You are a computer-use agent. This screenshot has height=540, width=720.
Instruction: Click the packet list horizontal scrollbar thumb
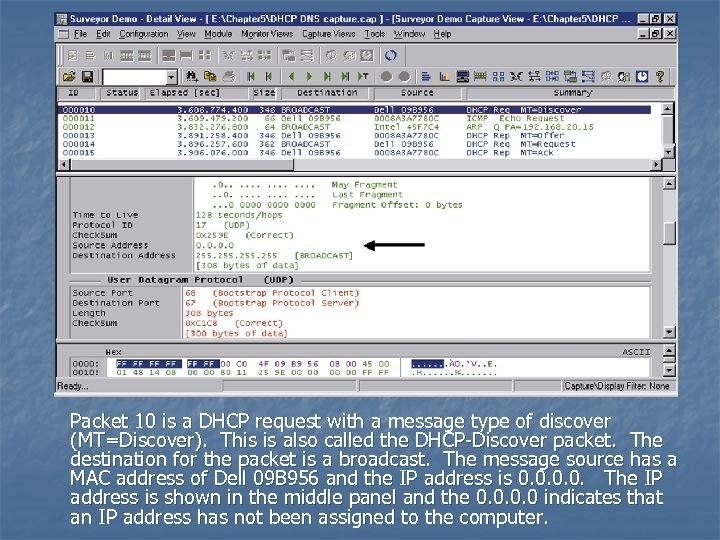tap(181, 164)
